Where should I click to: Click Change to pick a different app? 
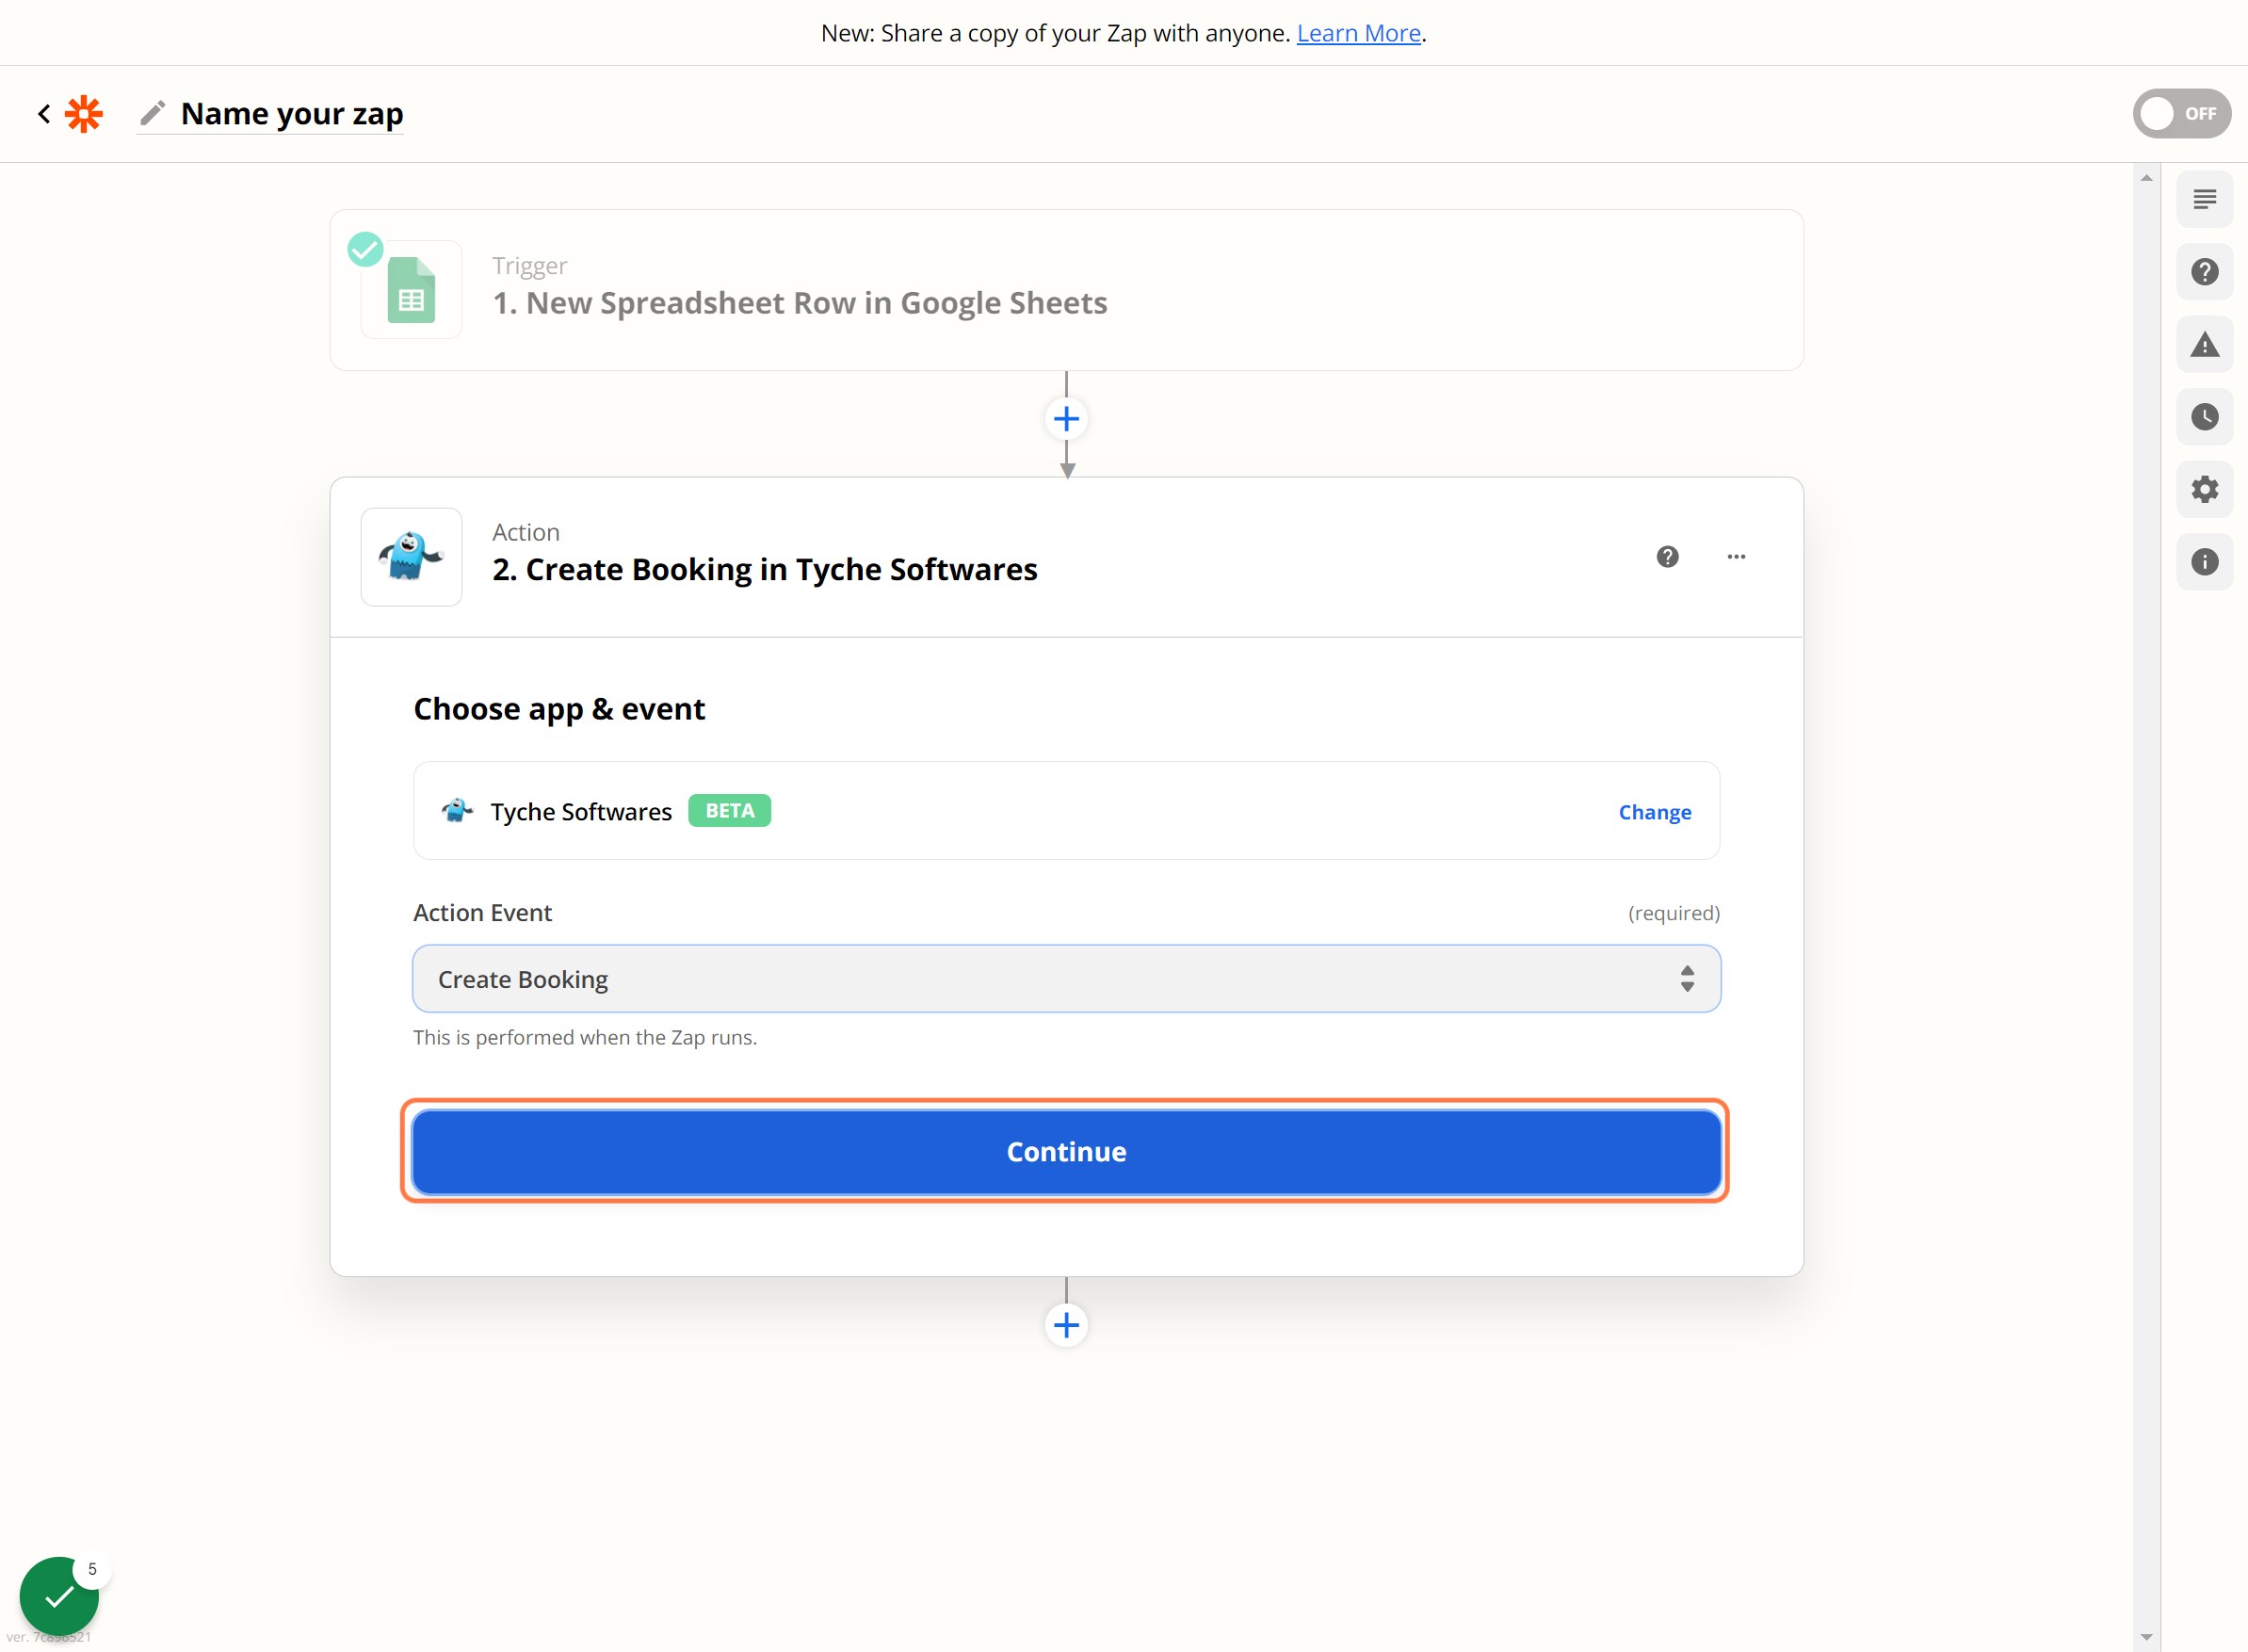[1654, 812]
